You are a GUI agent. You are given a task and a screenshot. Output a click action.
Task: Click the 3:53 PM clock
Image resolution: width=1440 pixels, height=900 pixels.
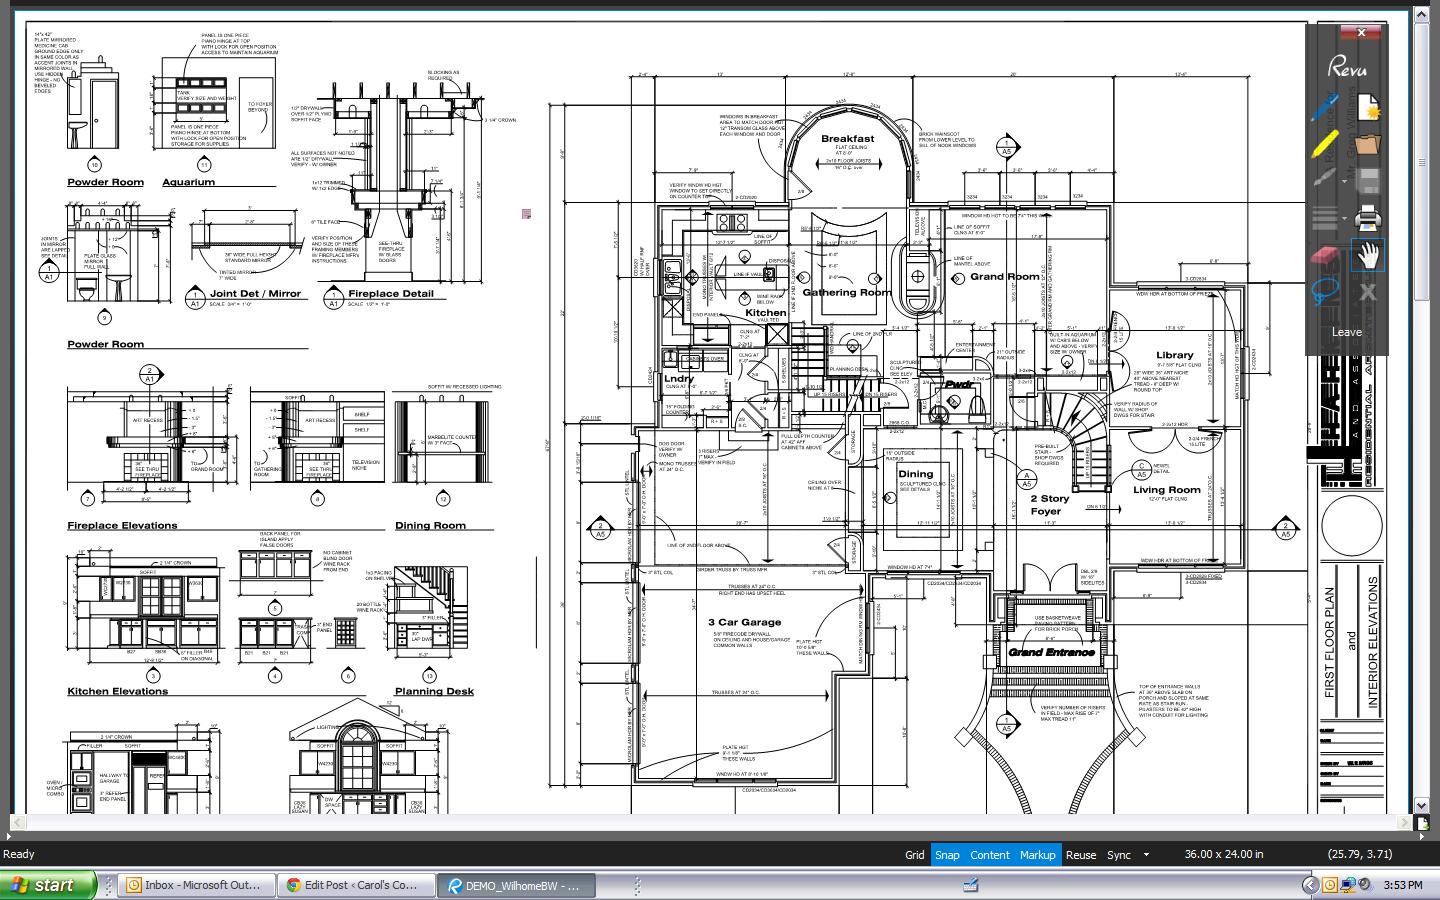(1403, 885)
